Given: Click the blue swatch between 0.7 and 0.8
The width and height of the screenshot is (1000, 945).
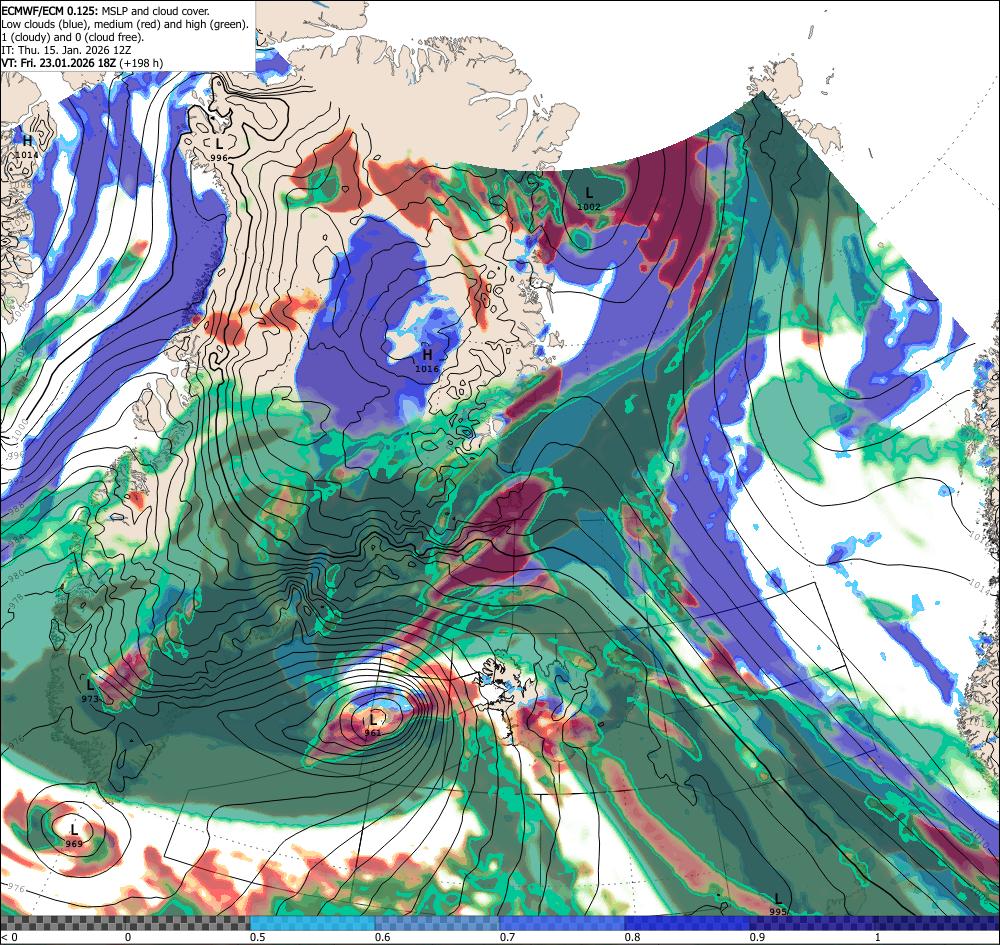Looking at the screenshot, I should [562, 923].
